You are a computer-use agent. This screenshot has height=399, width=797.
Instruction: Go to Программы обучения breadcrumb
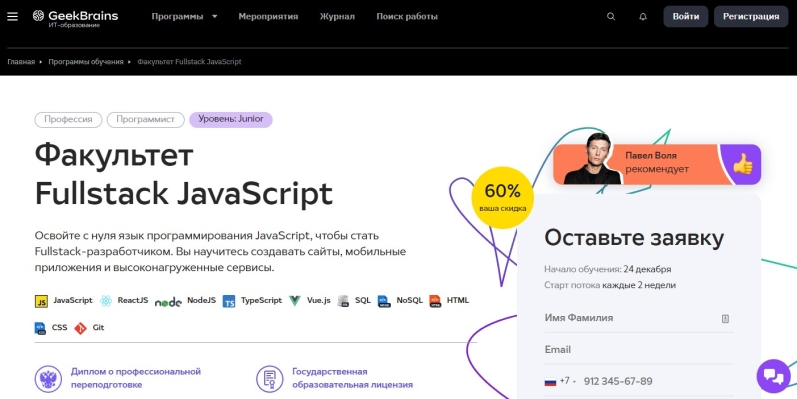pos(86,62)
